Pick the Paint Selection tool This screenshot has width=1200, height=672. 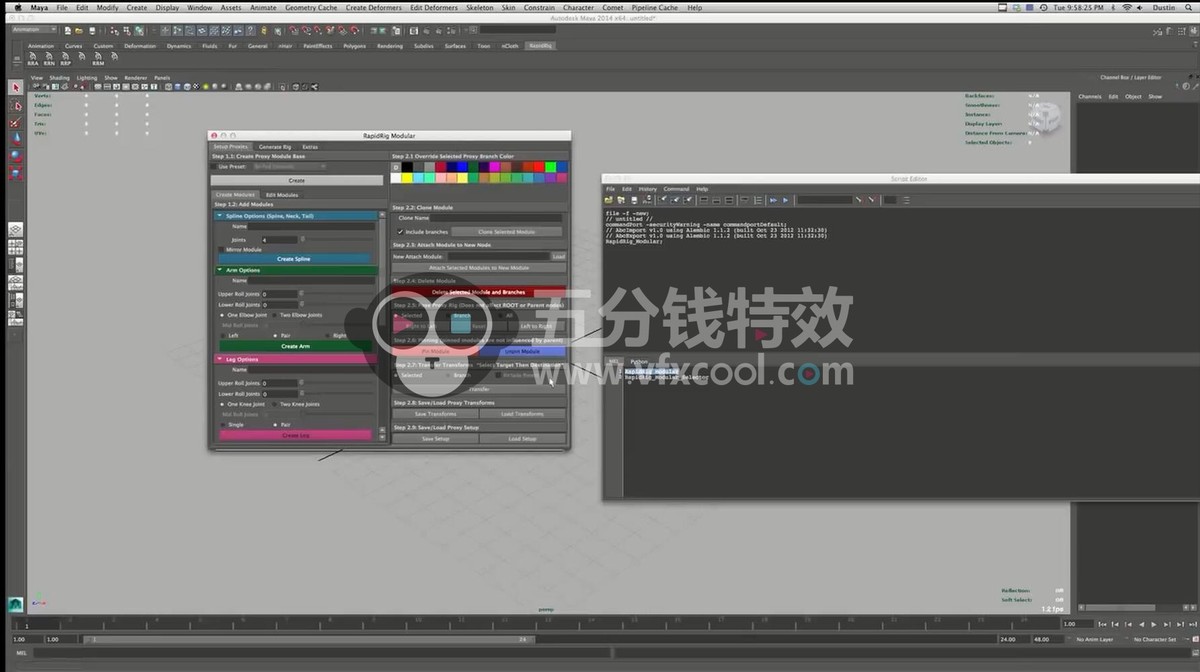[x=16, y=123]
